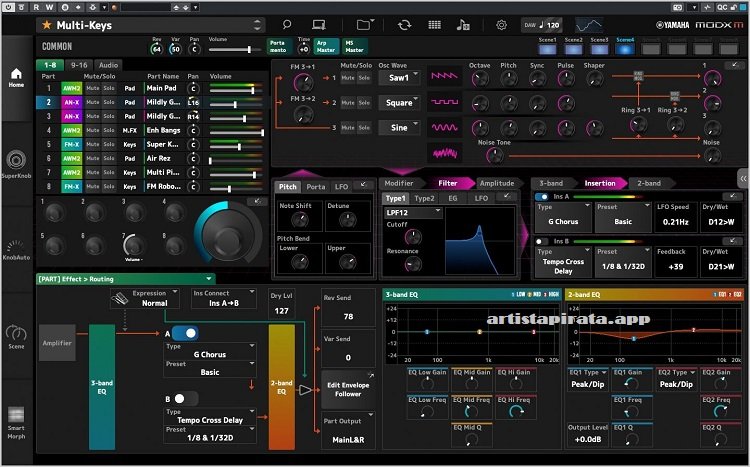Switch to the Audio tab
The width and height of the screenshot is (750, 467).
(109, 65)
